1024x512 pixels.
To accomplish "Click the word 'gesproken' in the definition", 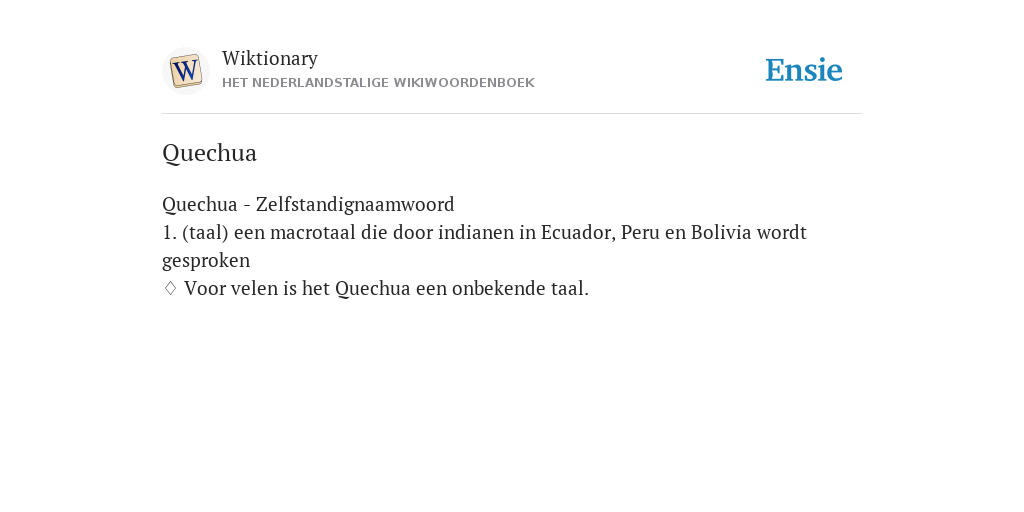I will click(206, 261).
